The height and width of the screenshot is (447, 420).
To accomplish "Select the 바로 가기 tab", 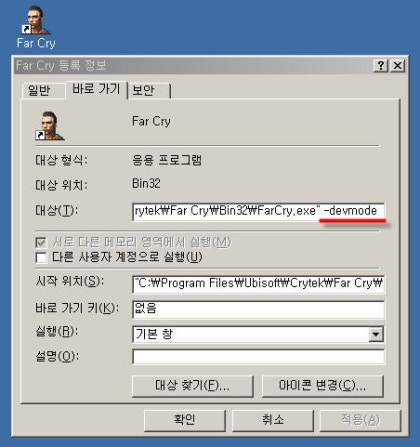I will (x=96, y=89).
